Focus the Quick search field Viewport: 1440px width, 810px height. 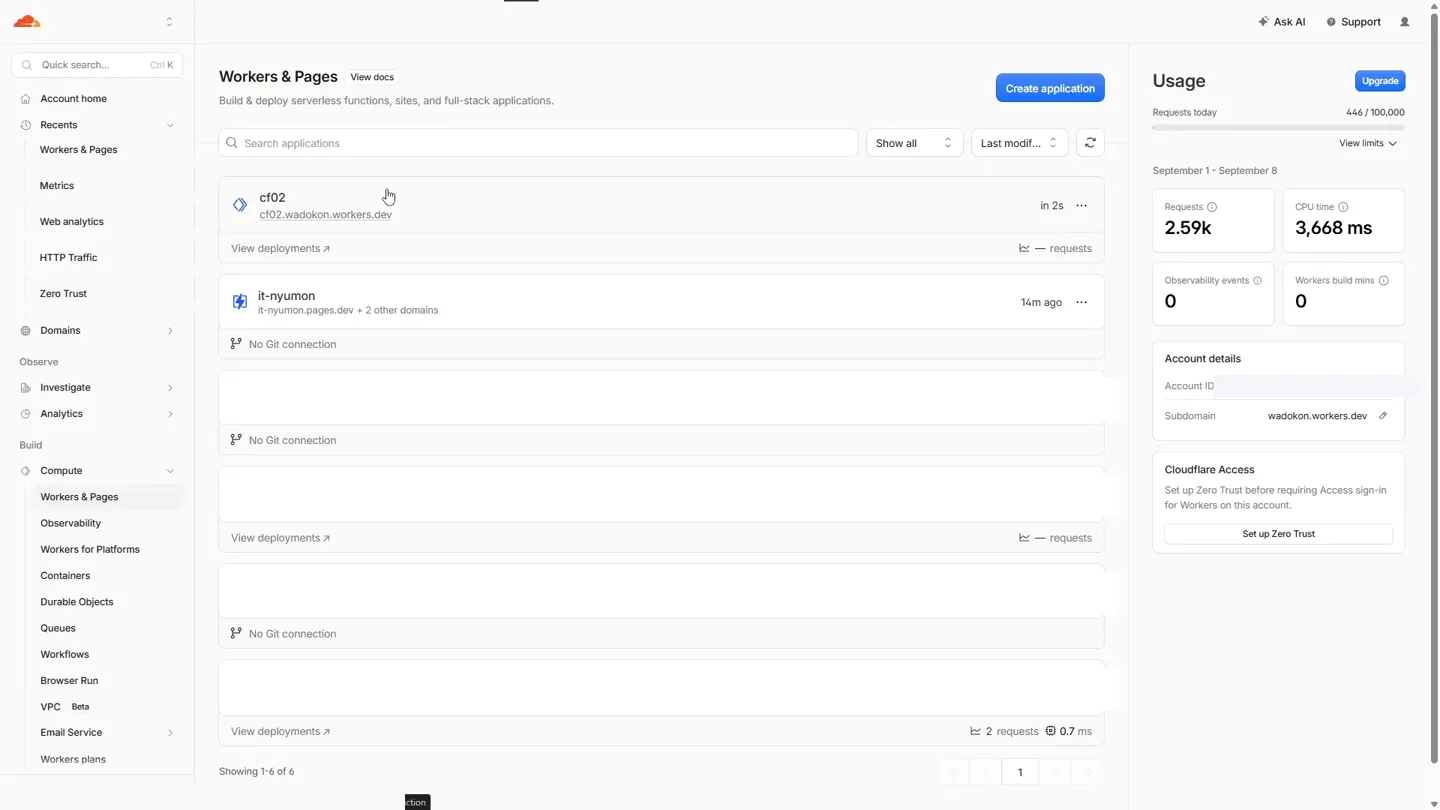click(97, 65)
